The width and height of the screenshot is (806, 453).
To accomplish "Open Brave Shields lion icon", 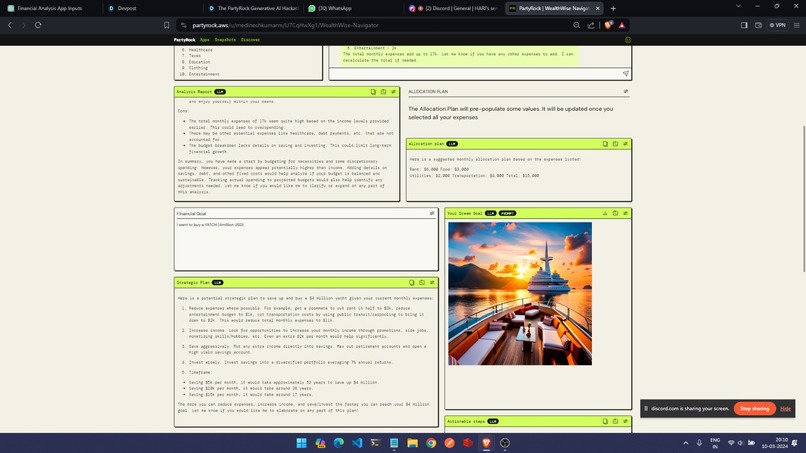I will [x=608, y=25].
